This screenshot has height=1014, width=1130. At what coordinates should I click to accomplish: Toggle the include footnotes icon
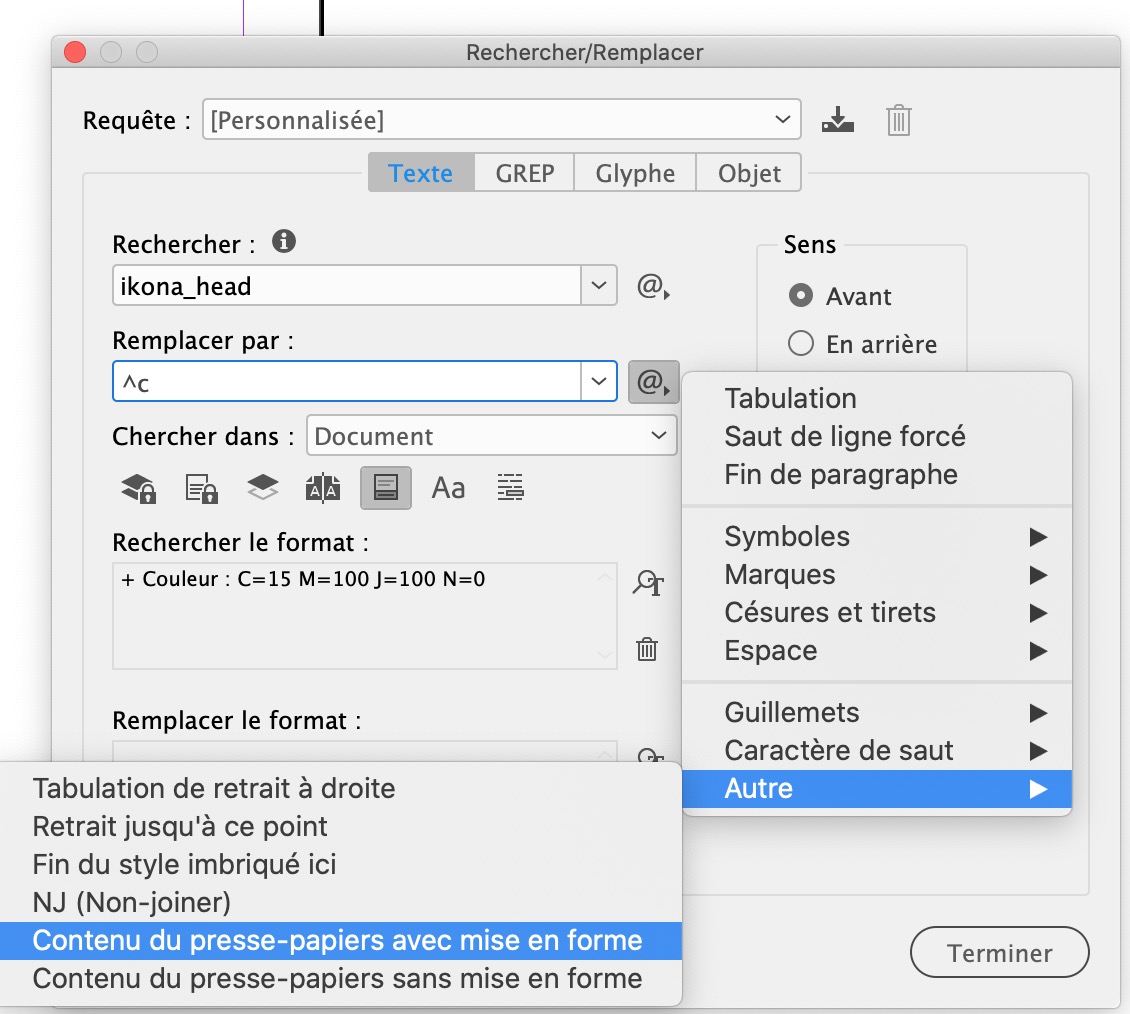click(x=386, y=488)
